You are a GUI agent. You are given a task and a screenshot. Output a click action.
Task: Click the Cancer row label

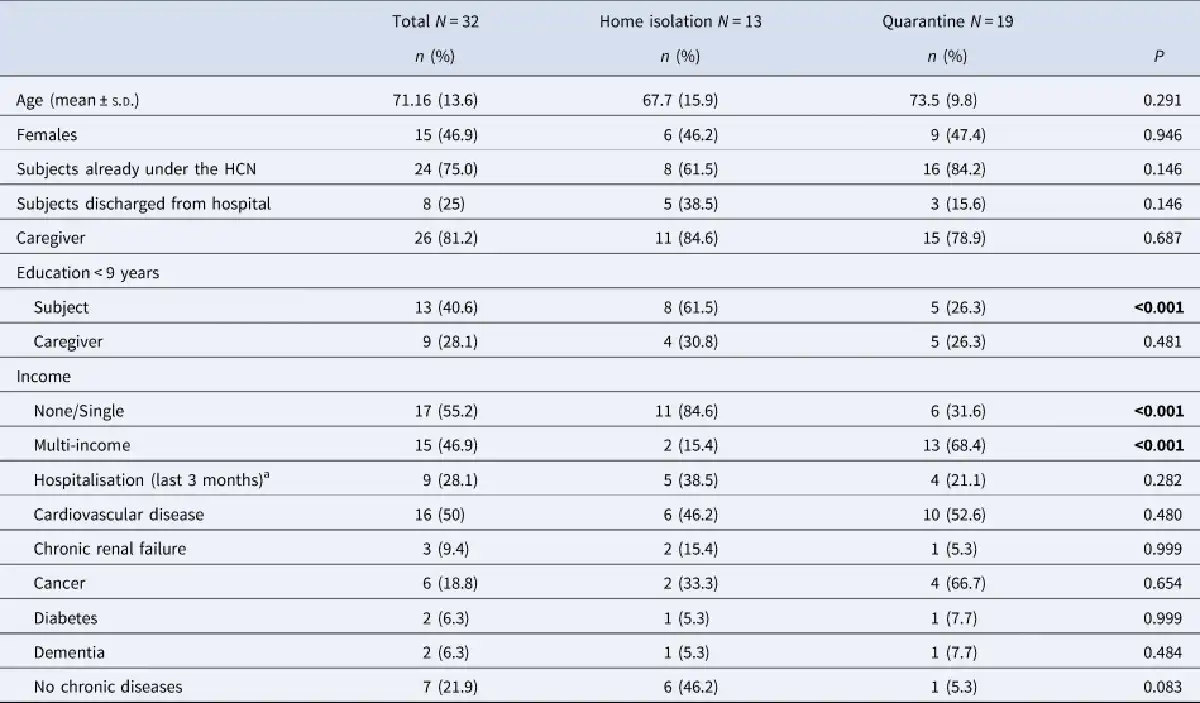click(59, 583)
